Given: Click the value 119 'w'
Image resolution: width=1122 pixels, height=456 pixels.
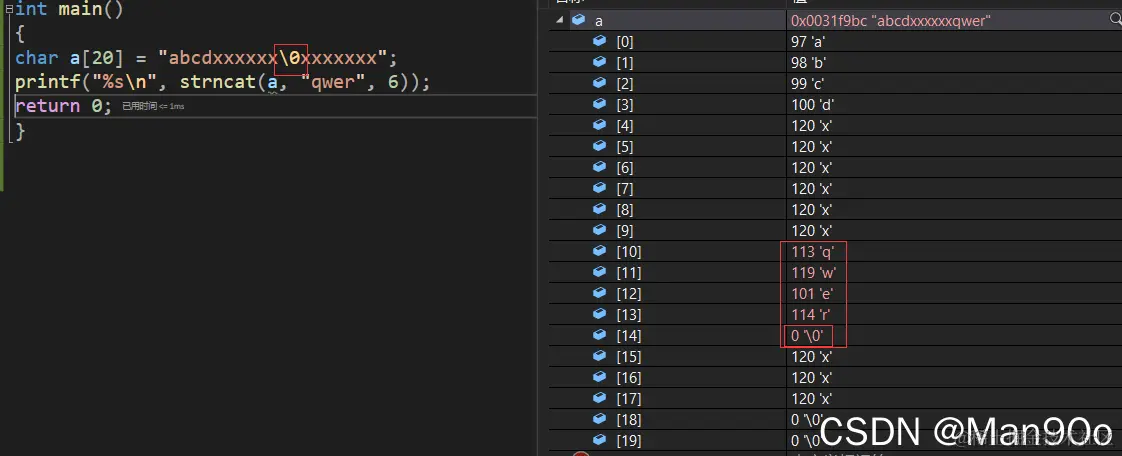Looking at the screenshot, I should (814, 273).
